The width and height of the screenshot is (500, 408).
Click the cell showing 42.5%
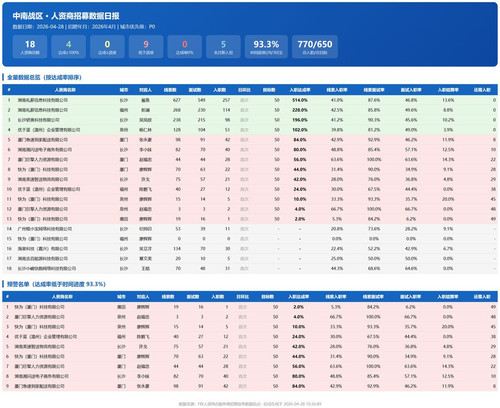tap(337, 110)
